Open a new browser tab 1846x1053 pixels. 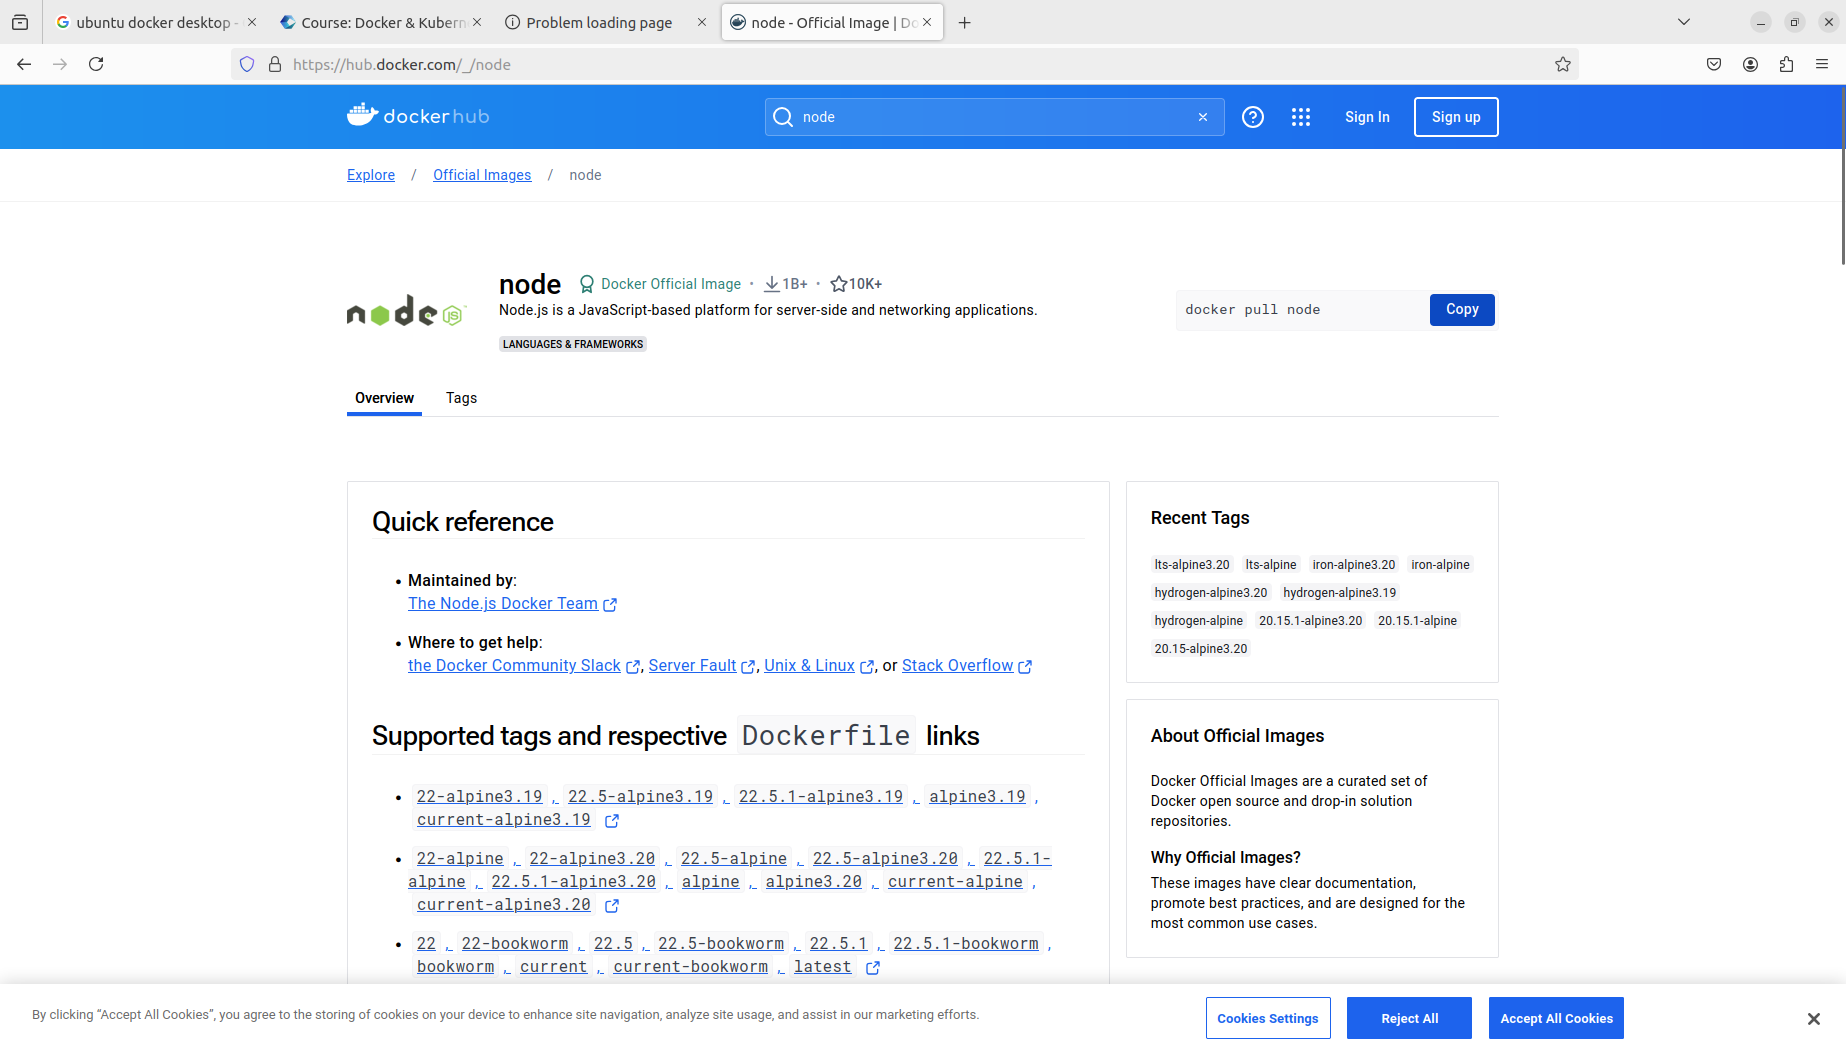click(964, 22)
